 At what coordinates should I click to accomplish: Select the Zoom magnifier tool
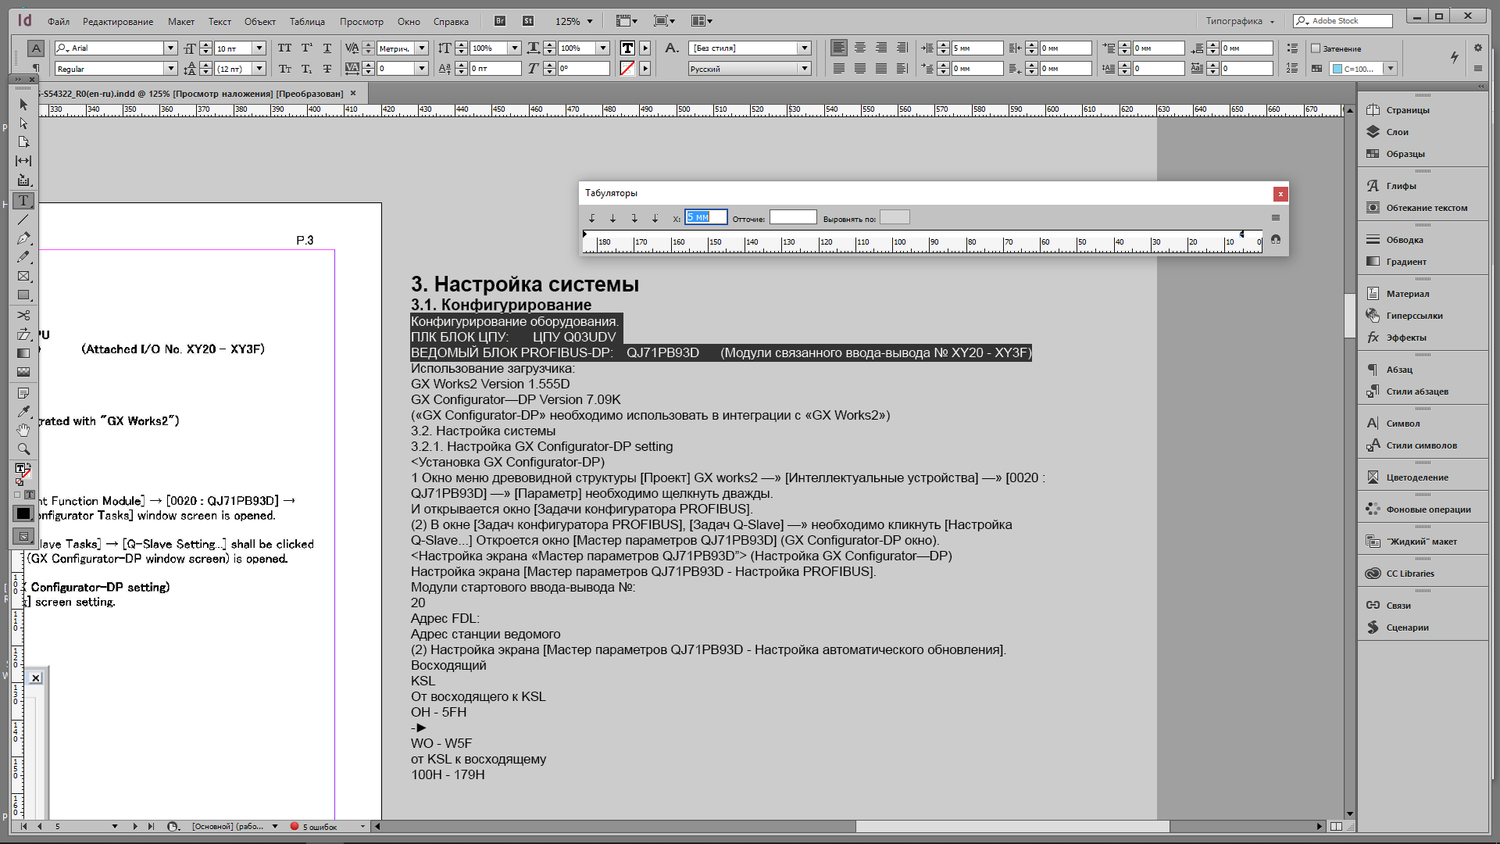[x=23, y=449]
